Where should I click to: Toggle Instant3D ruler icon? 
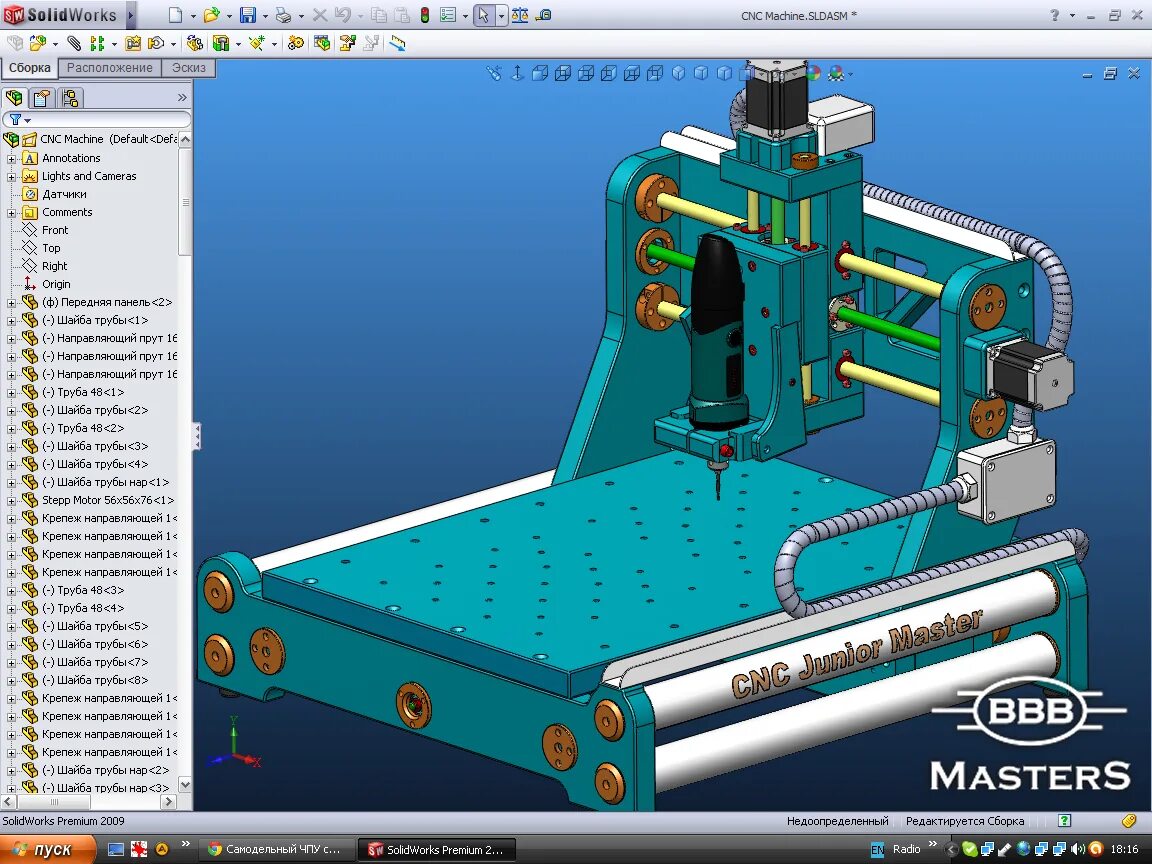[397, 43]
